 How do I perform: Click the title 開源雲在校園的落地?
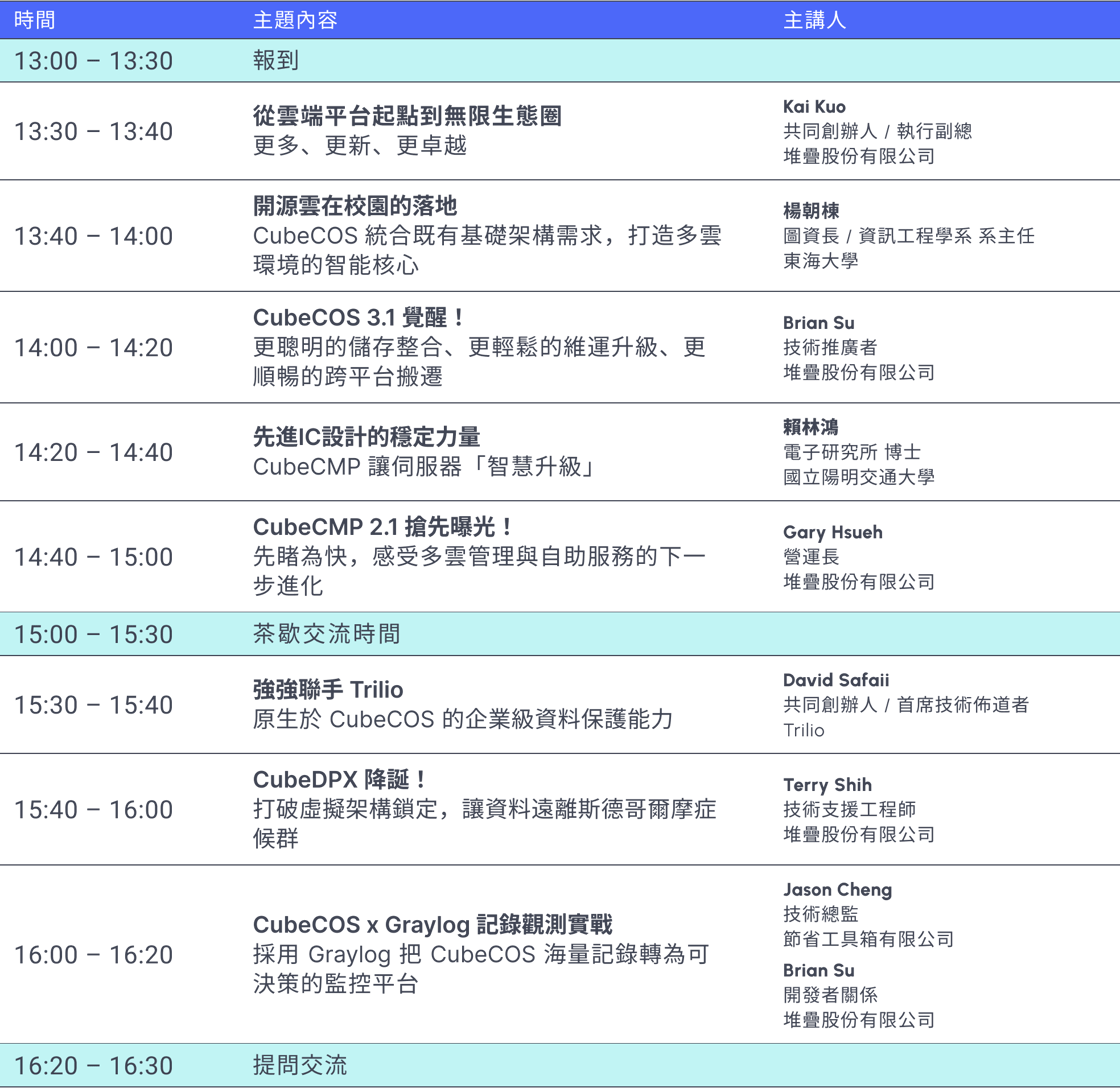355,206
